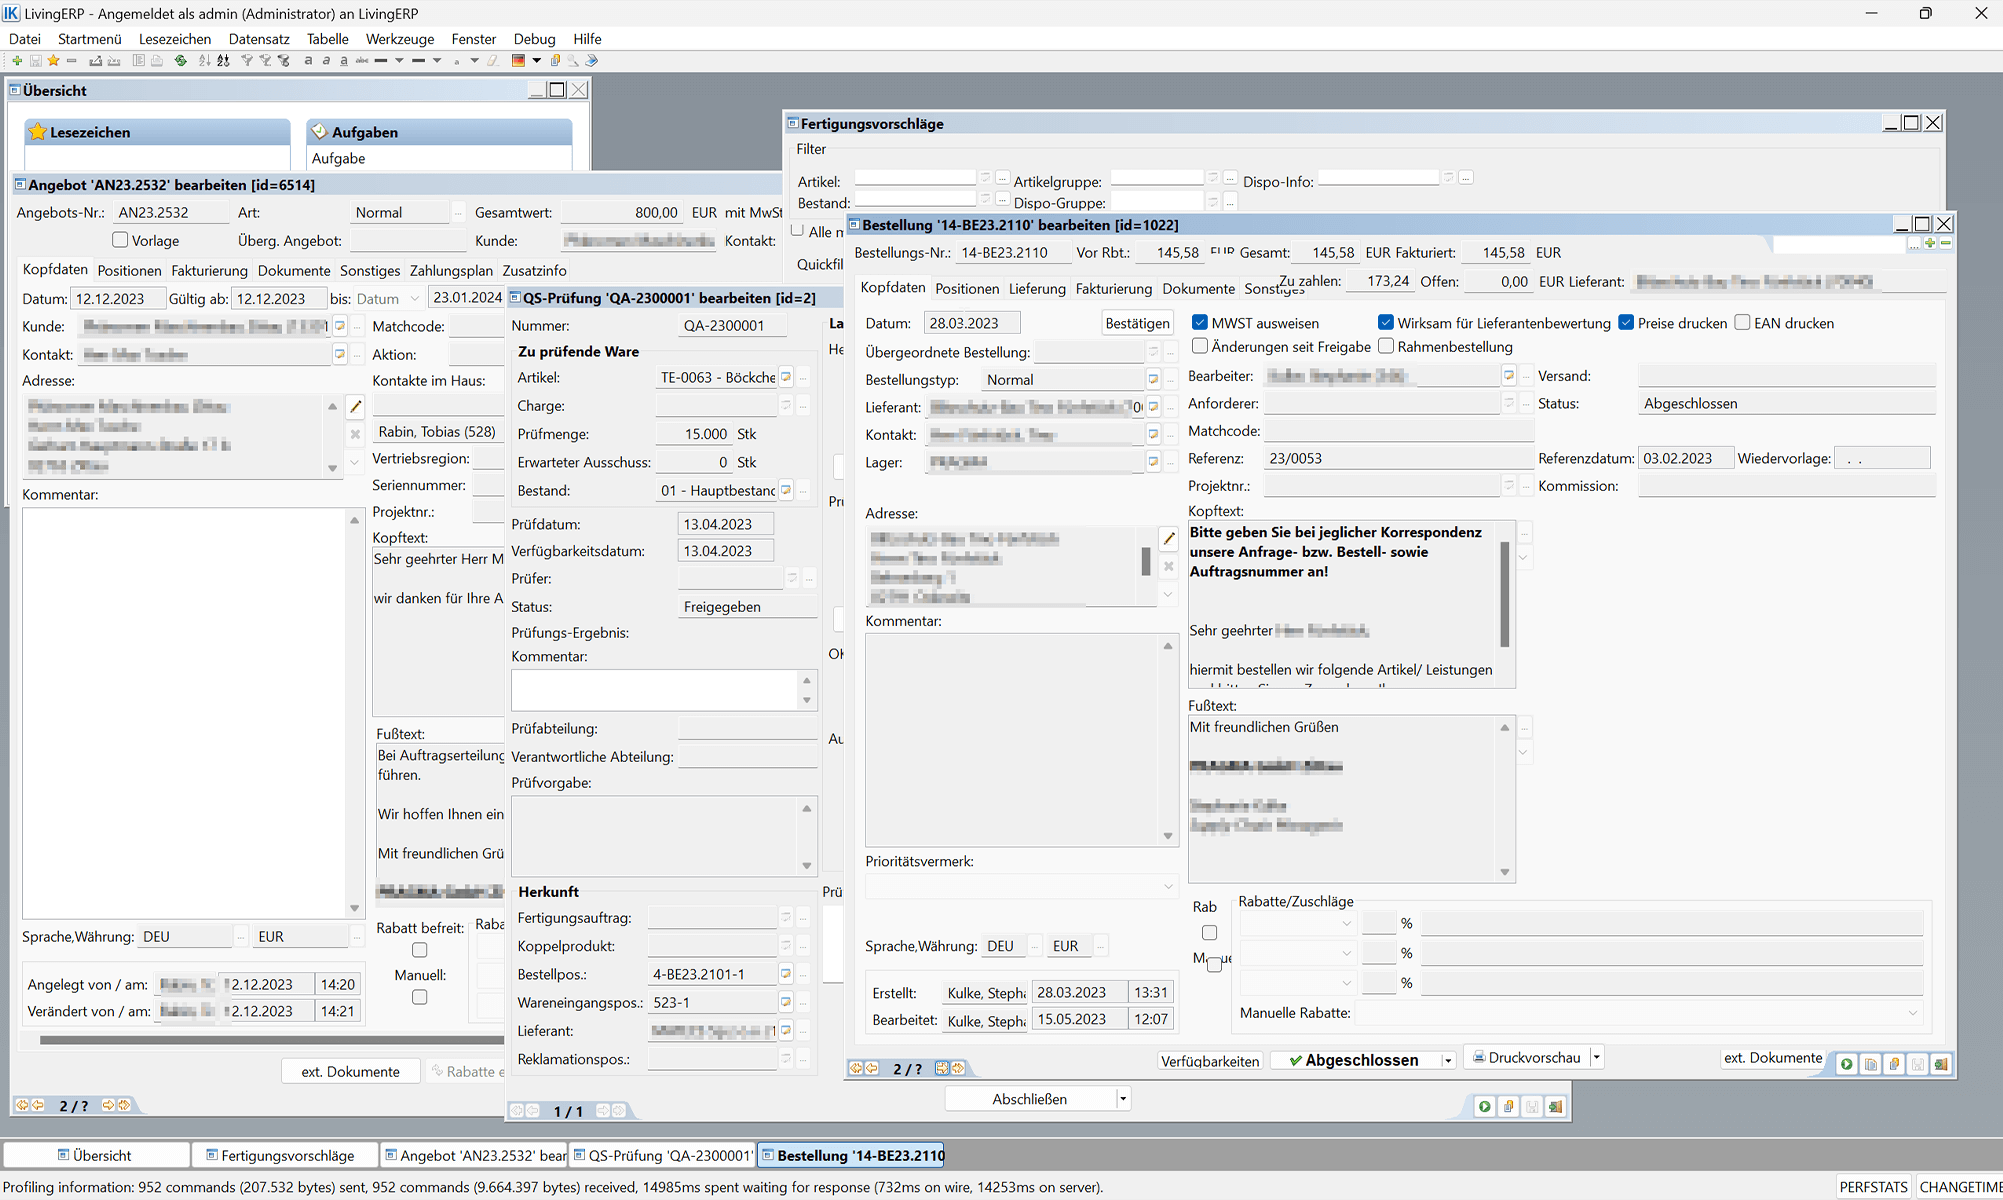
Task: Check the Rabatt befreit checkbox in Angebot
Action: coord(420,950)
